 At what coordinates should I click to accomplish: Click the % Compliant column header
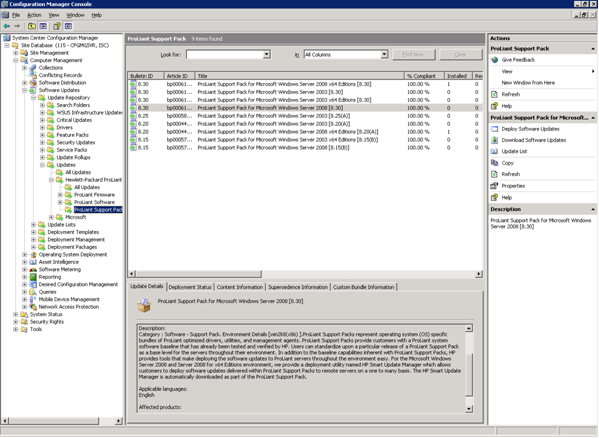424,76
